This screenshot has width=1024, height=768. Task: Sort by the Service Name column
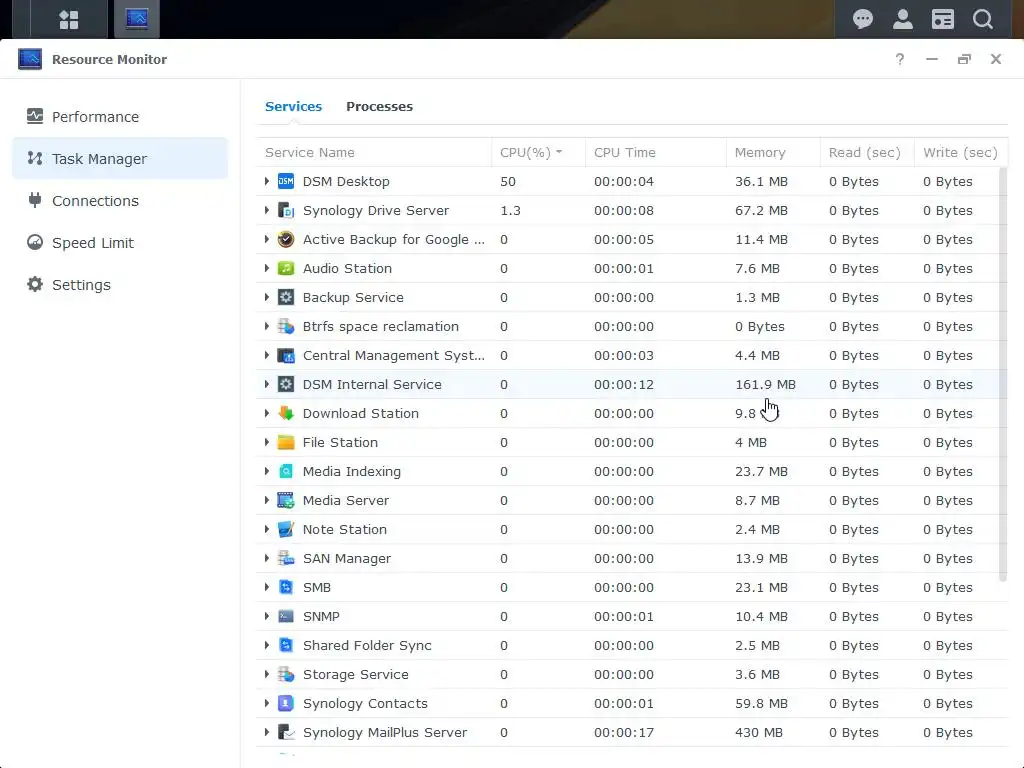374,152
